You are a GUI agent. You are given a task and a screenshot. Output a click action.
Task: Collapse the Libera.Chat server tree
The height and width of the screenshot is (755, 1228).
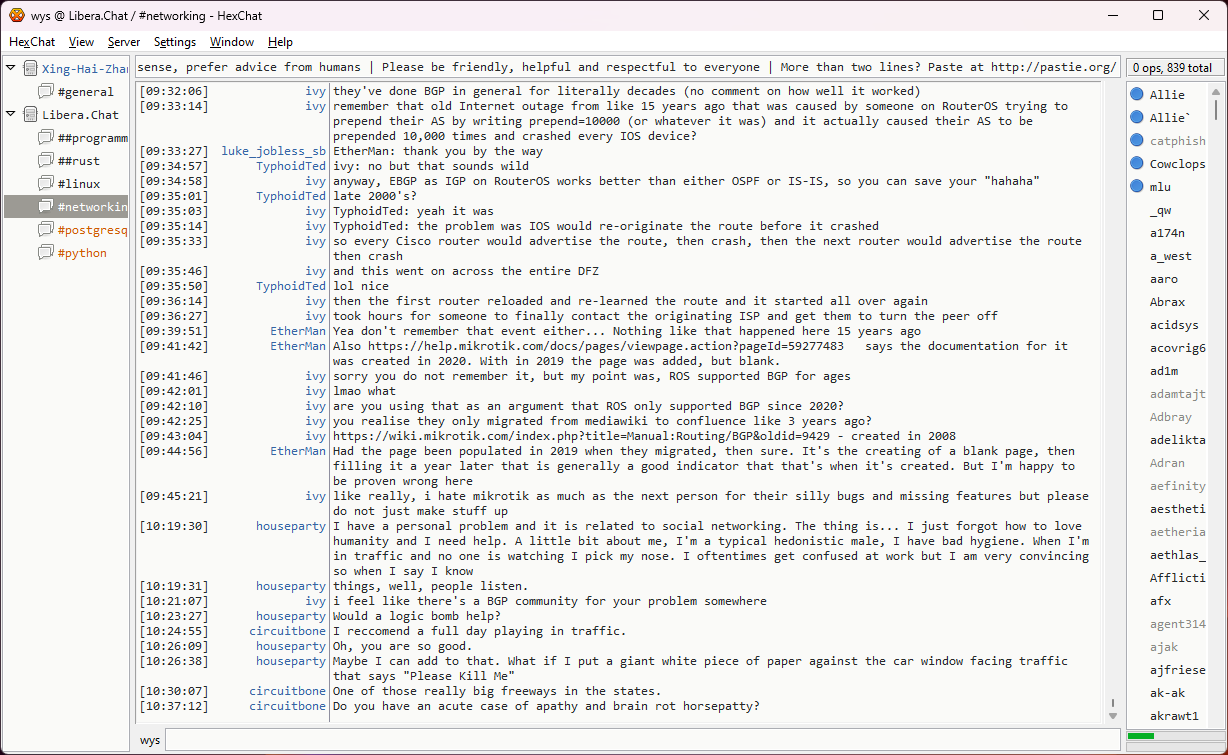(x=11, y=114)
